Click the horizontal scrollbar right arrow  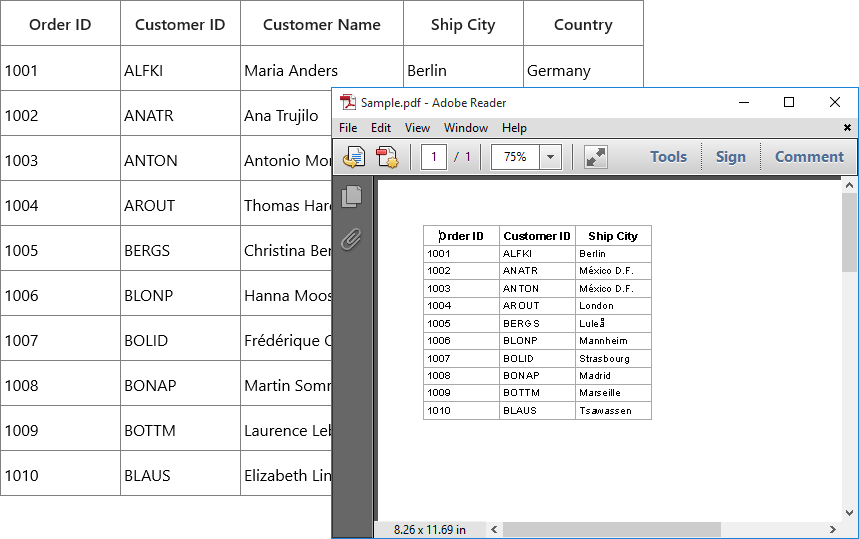pos(833,530)
